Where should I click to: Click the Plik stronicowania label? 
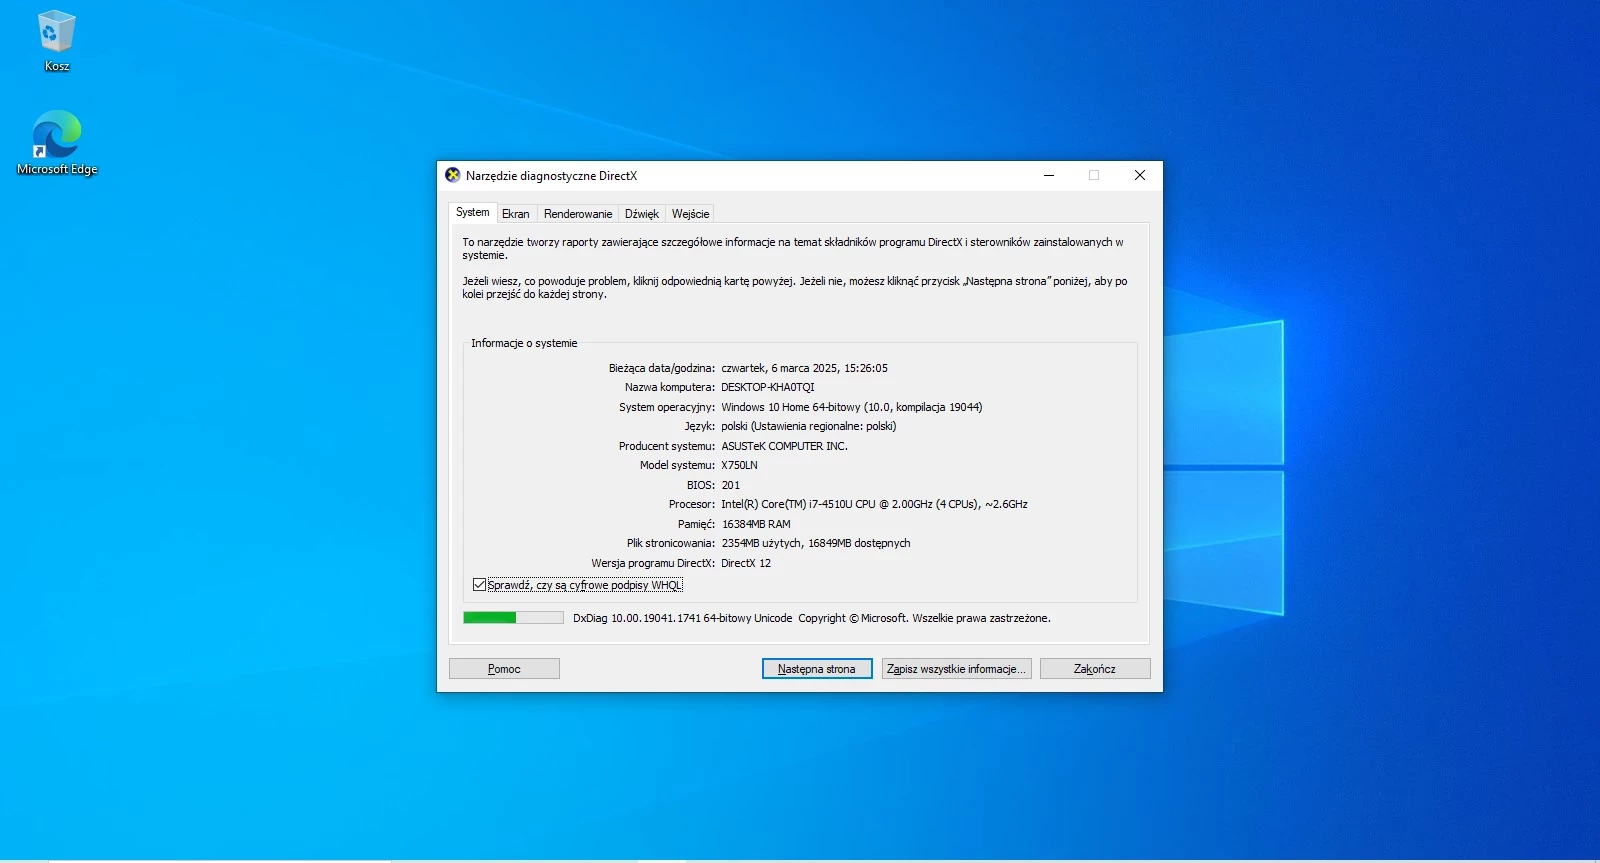tap(671, 543)
